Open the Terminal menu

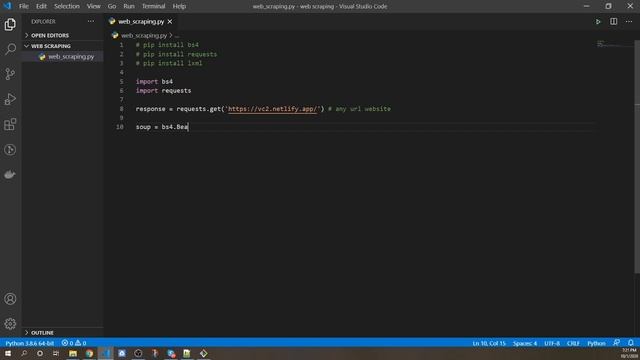coord(153,6)
